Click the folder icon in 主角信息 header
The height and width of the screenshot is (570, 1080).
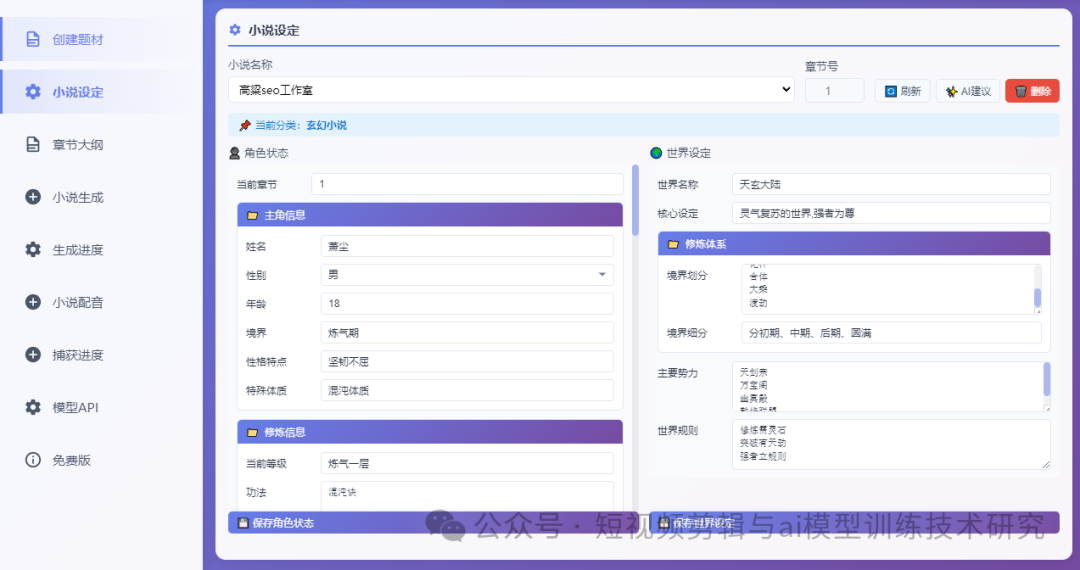252,215
